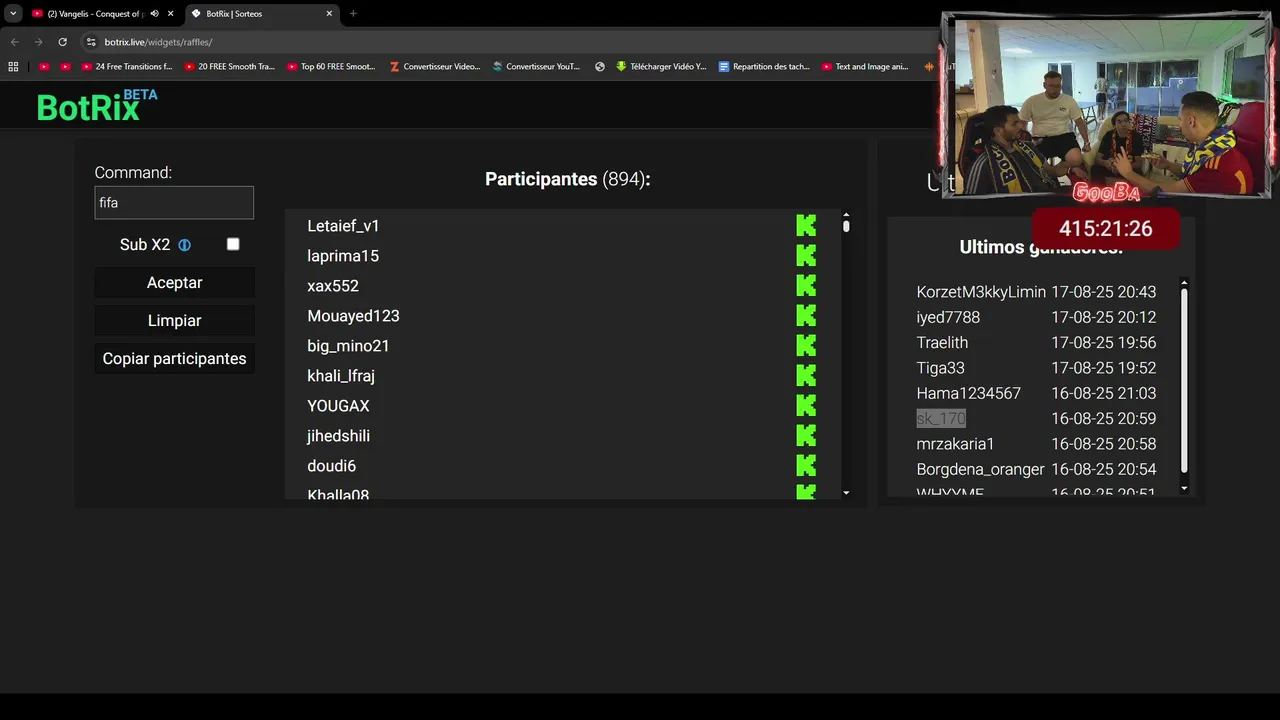Click participants list scroll-up arrow
The height and width of the screenshot is (720, 1280).
pos(846,215)
